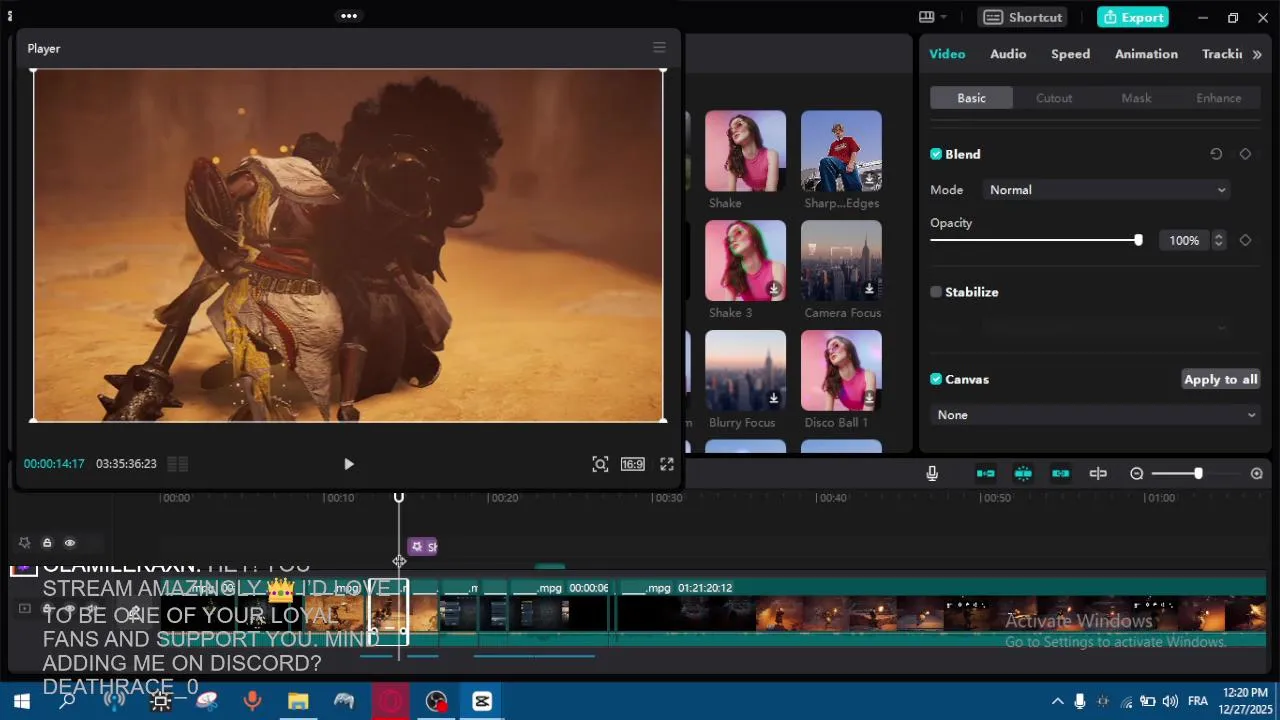The height and width of the screenshot is (720, 1280).
Task: Click the playhead marker on the ruler
Action: tap(399, 497)
